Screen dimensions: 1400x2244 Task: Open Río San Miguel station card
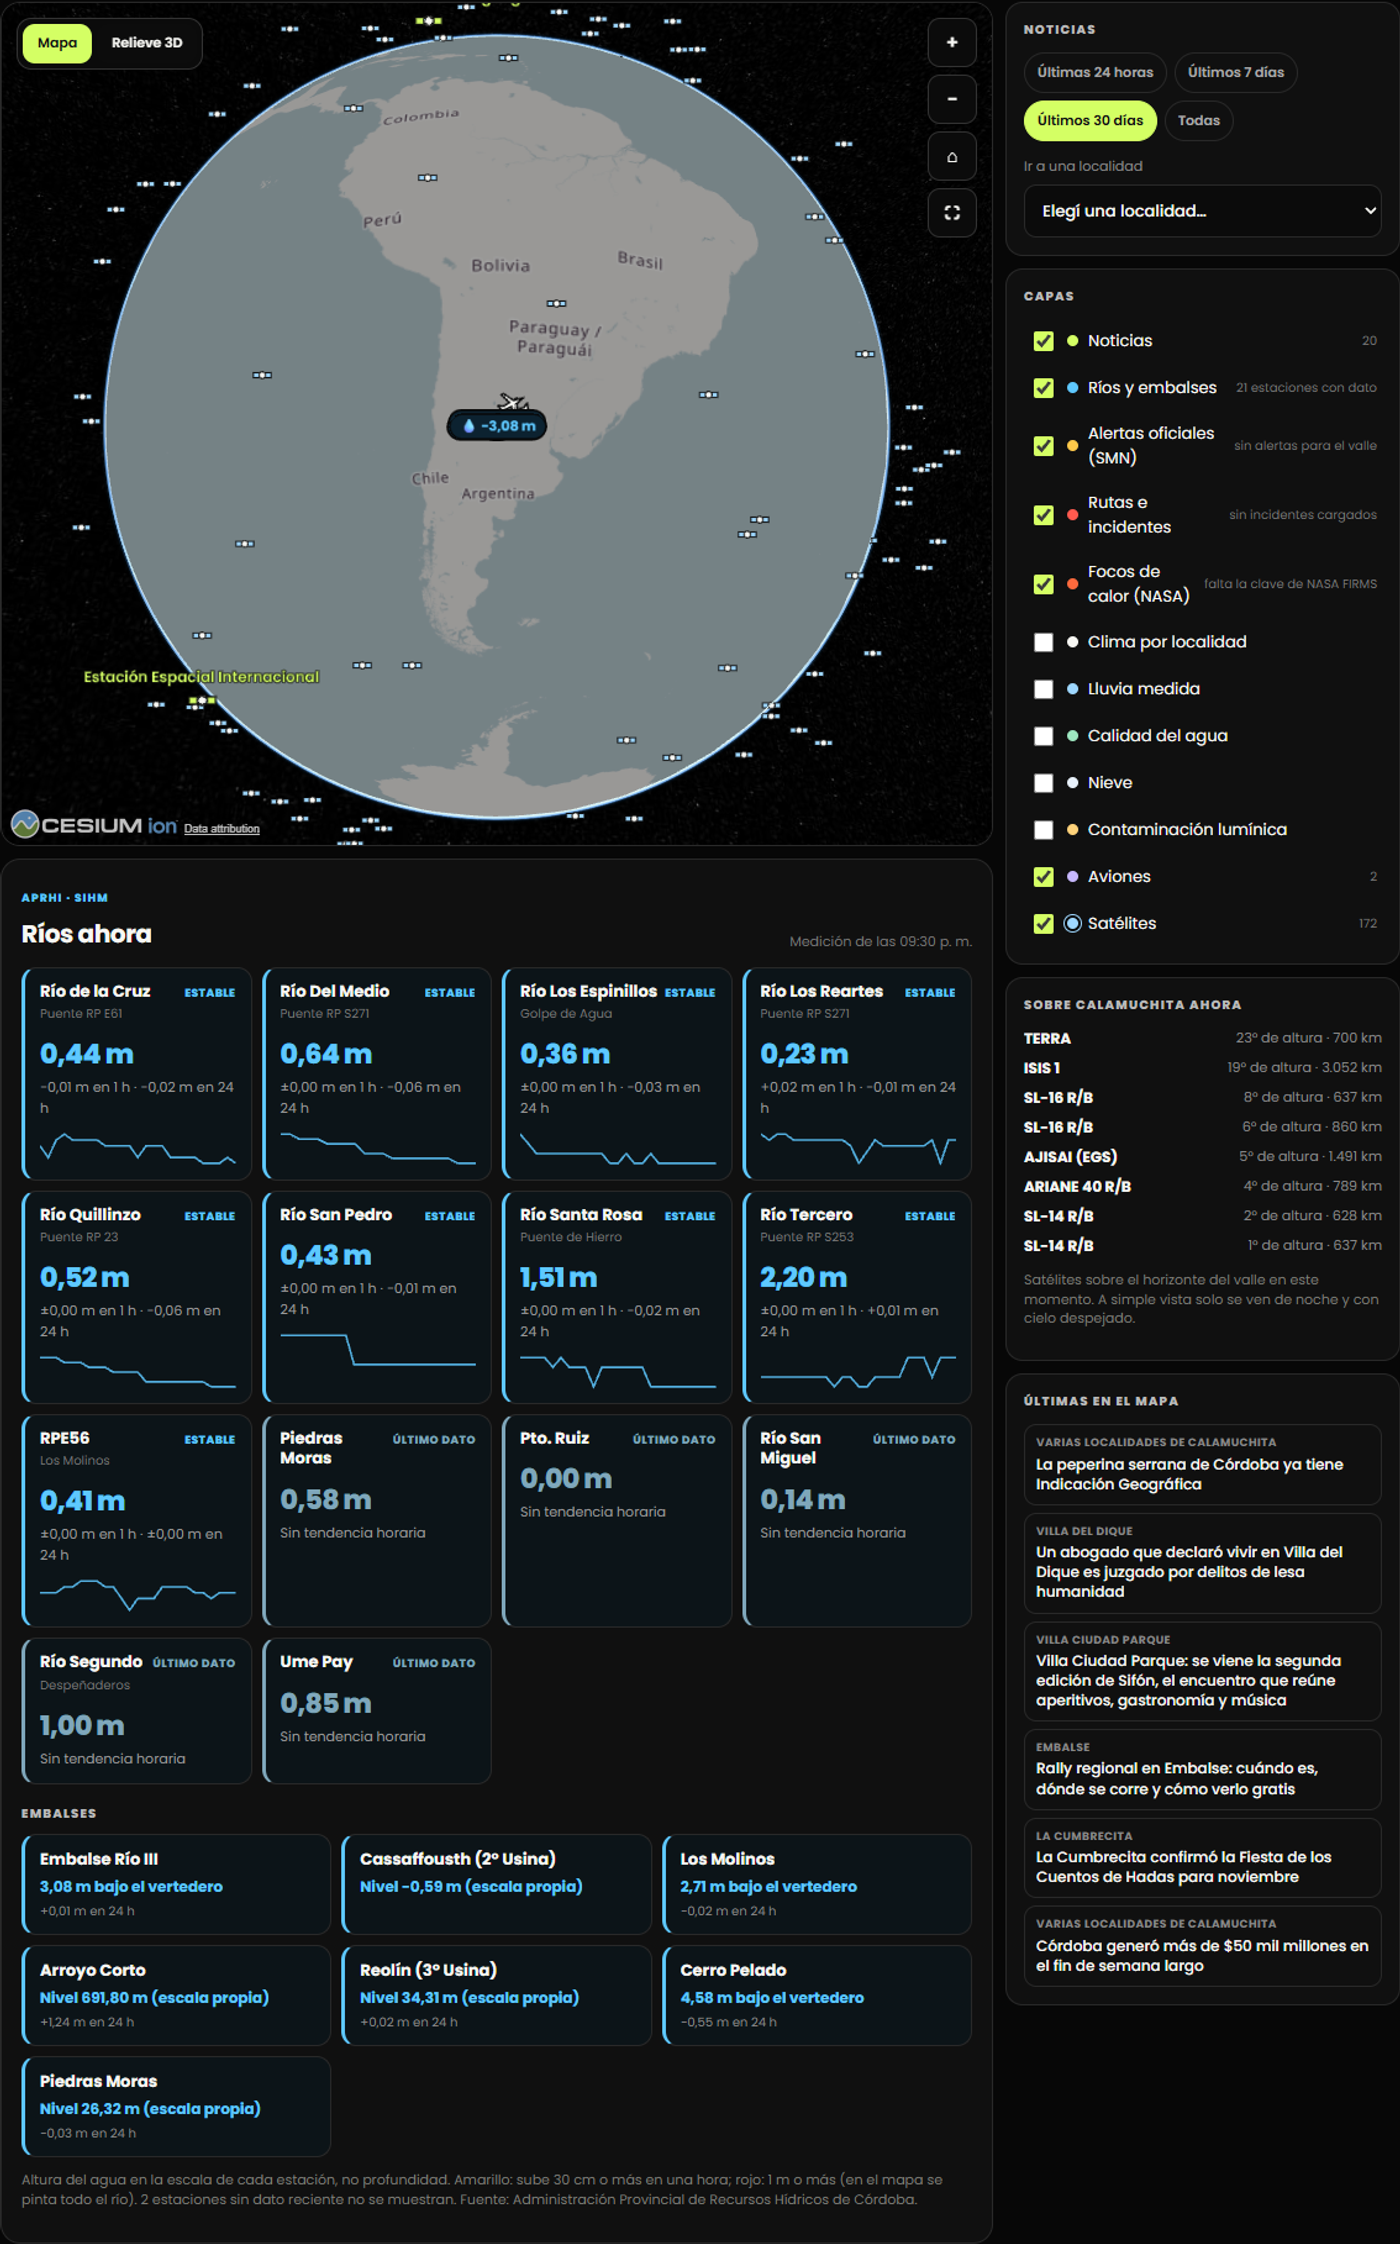pyautogui.click(x=857, y=1521)
